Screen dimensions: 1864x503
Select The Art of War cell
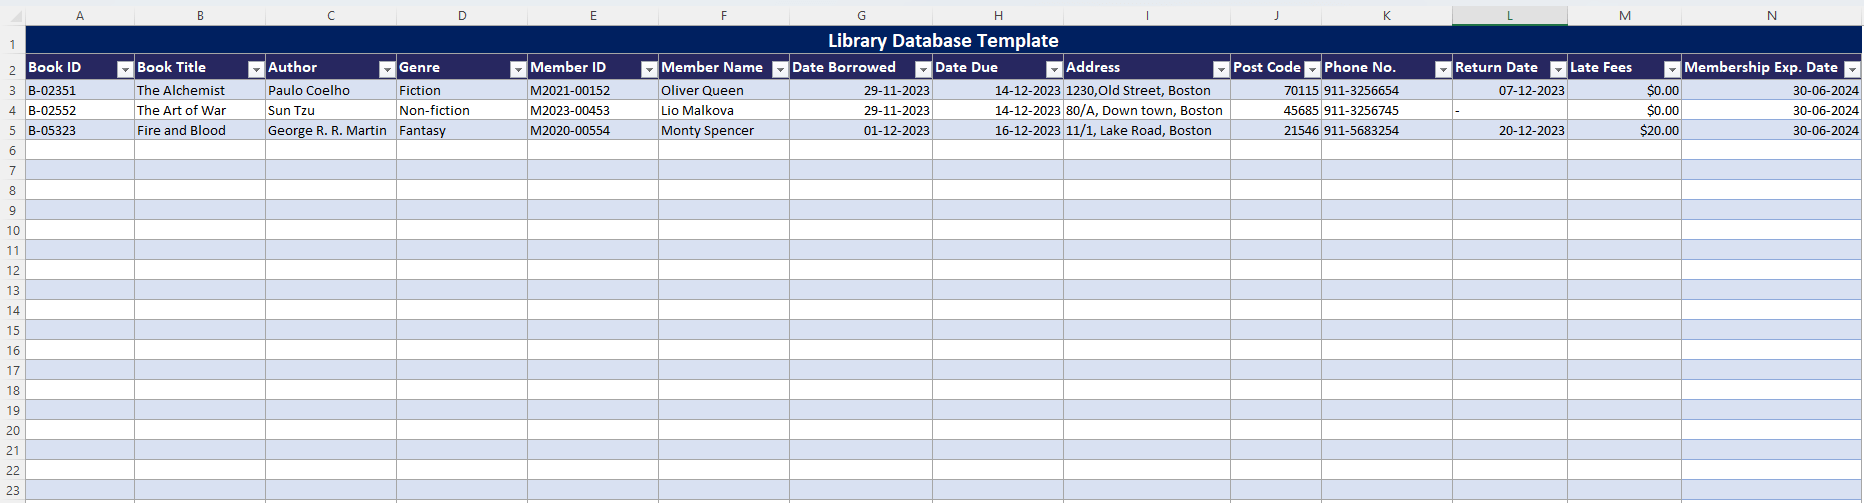(200, 110)
